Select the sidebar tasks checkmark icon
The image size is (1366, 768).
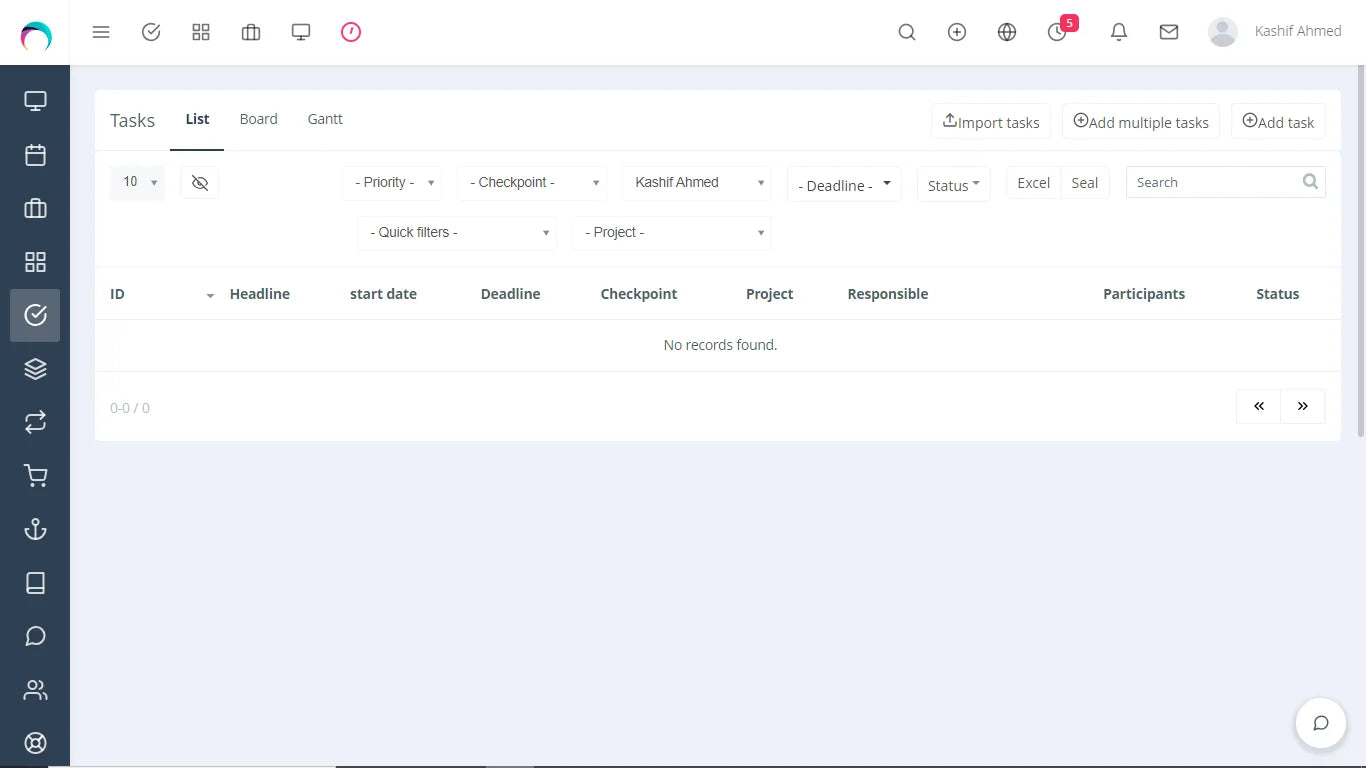35,315
